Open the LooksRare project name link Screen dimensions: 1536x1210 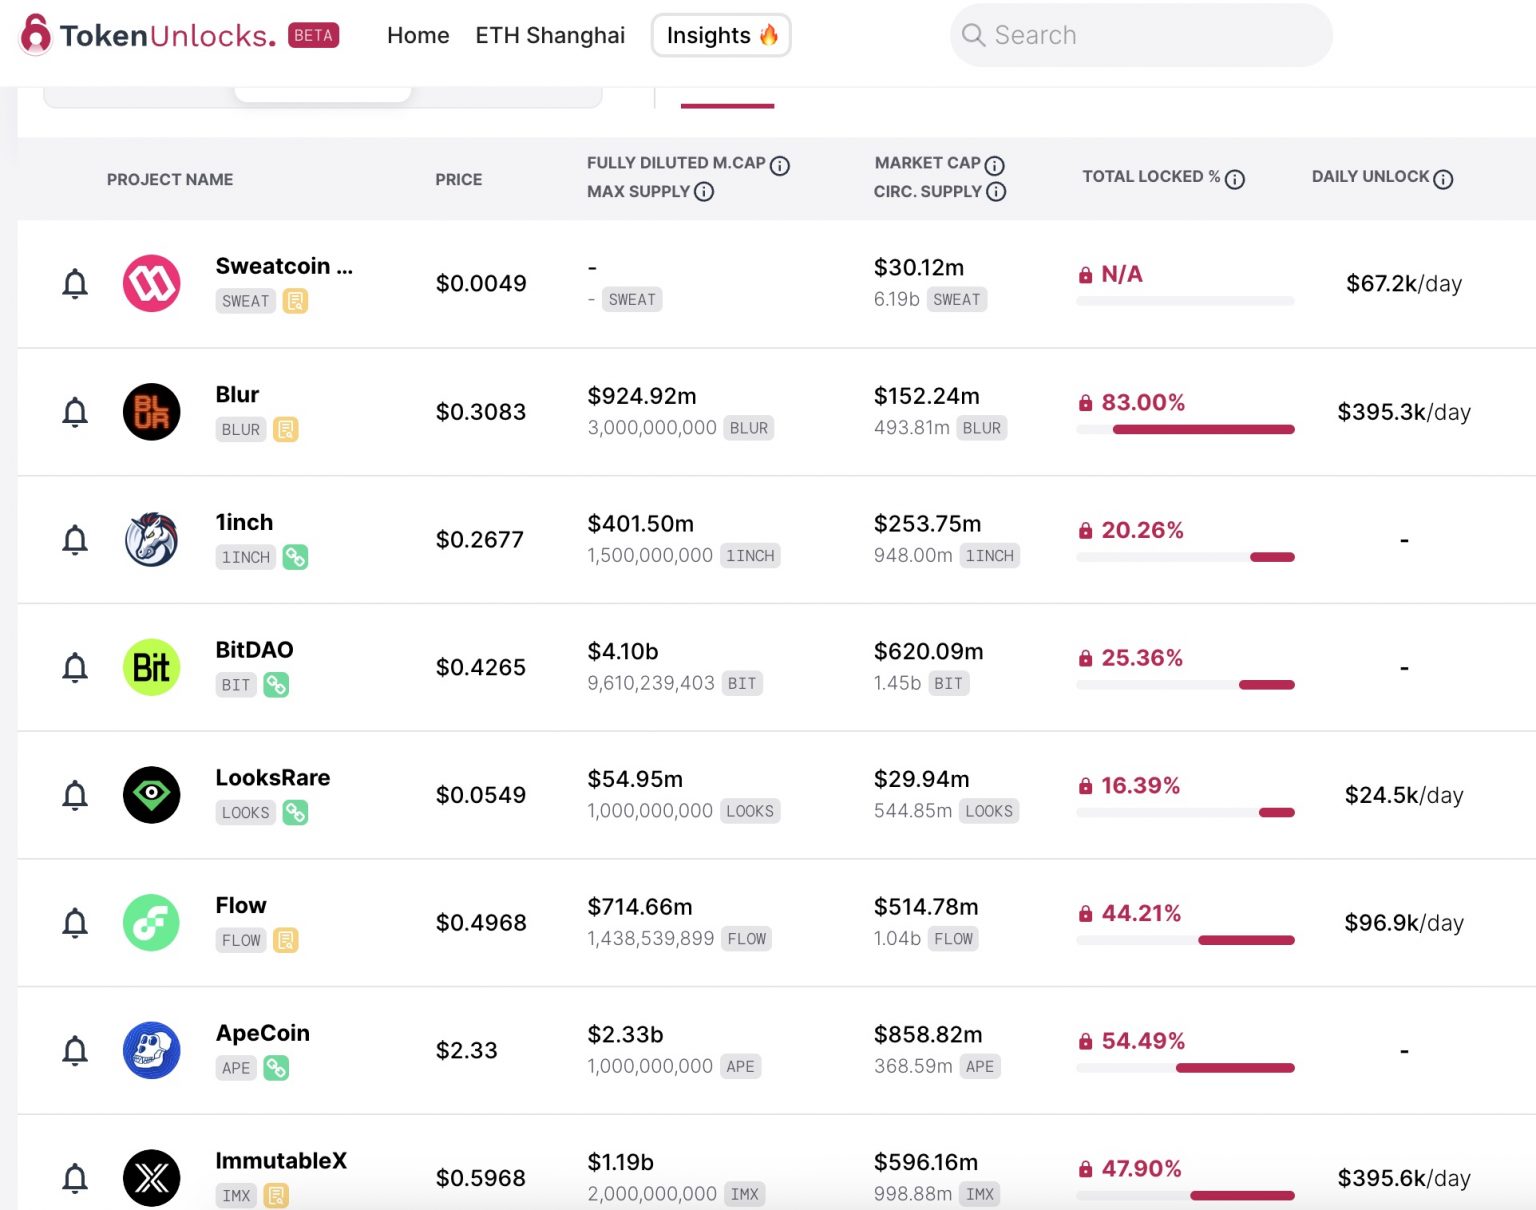tap(273, 778)
